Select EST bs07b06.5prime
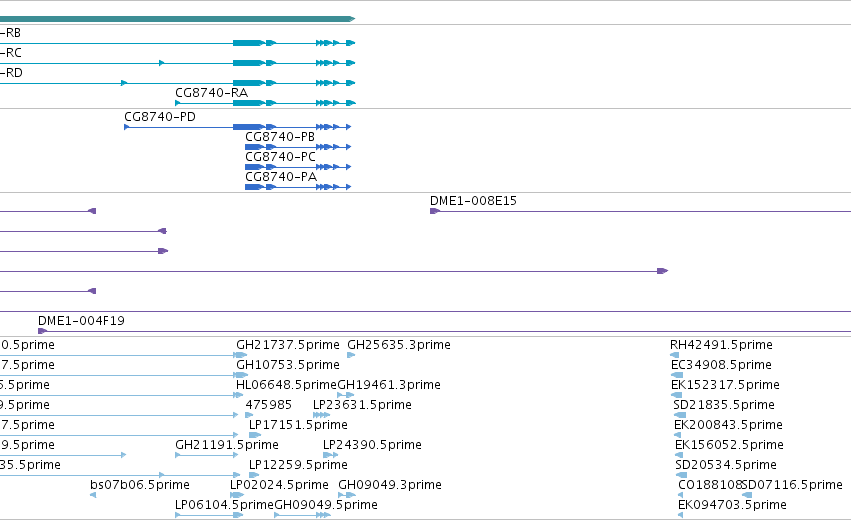 click(140, 485)
